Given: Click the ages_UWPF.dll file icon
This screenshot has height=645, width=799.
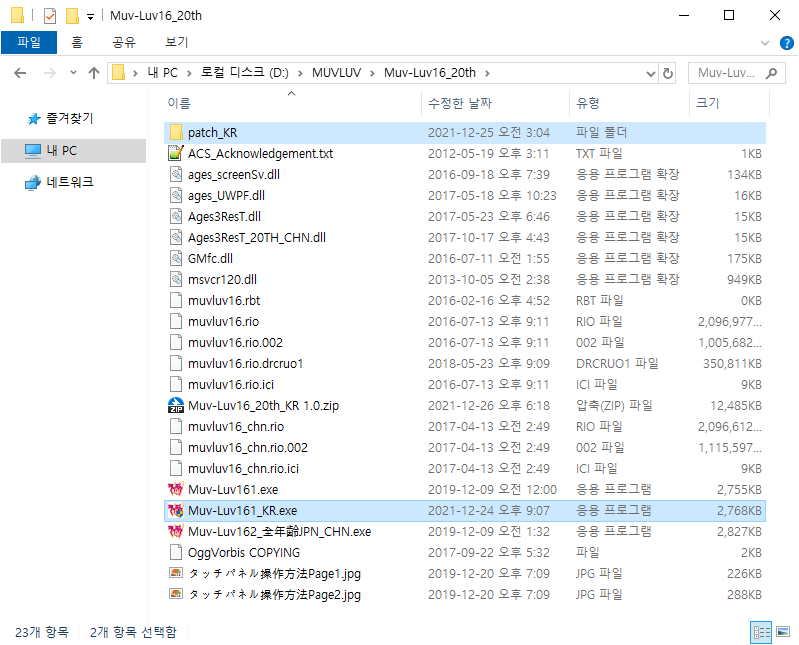Looking at the screenshot, I should 176,195.
